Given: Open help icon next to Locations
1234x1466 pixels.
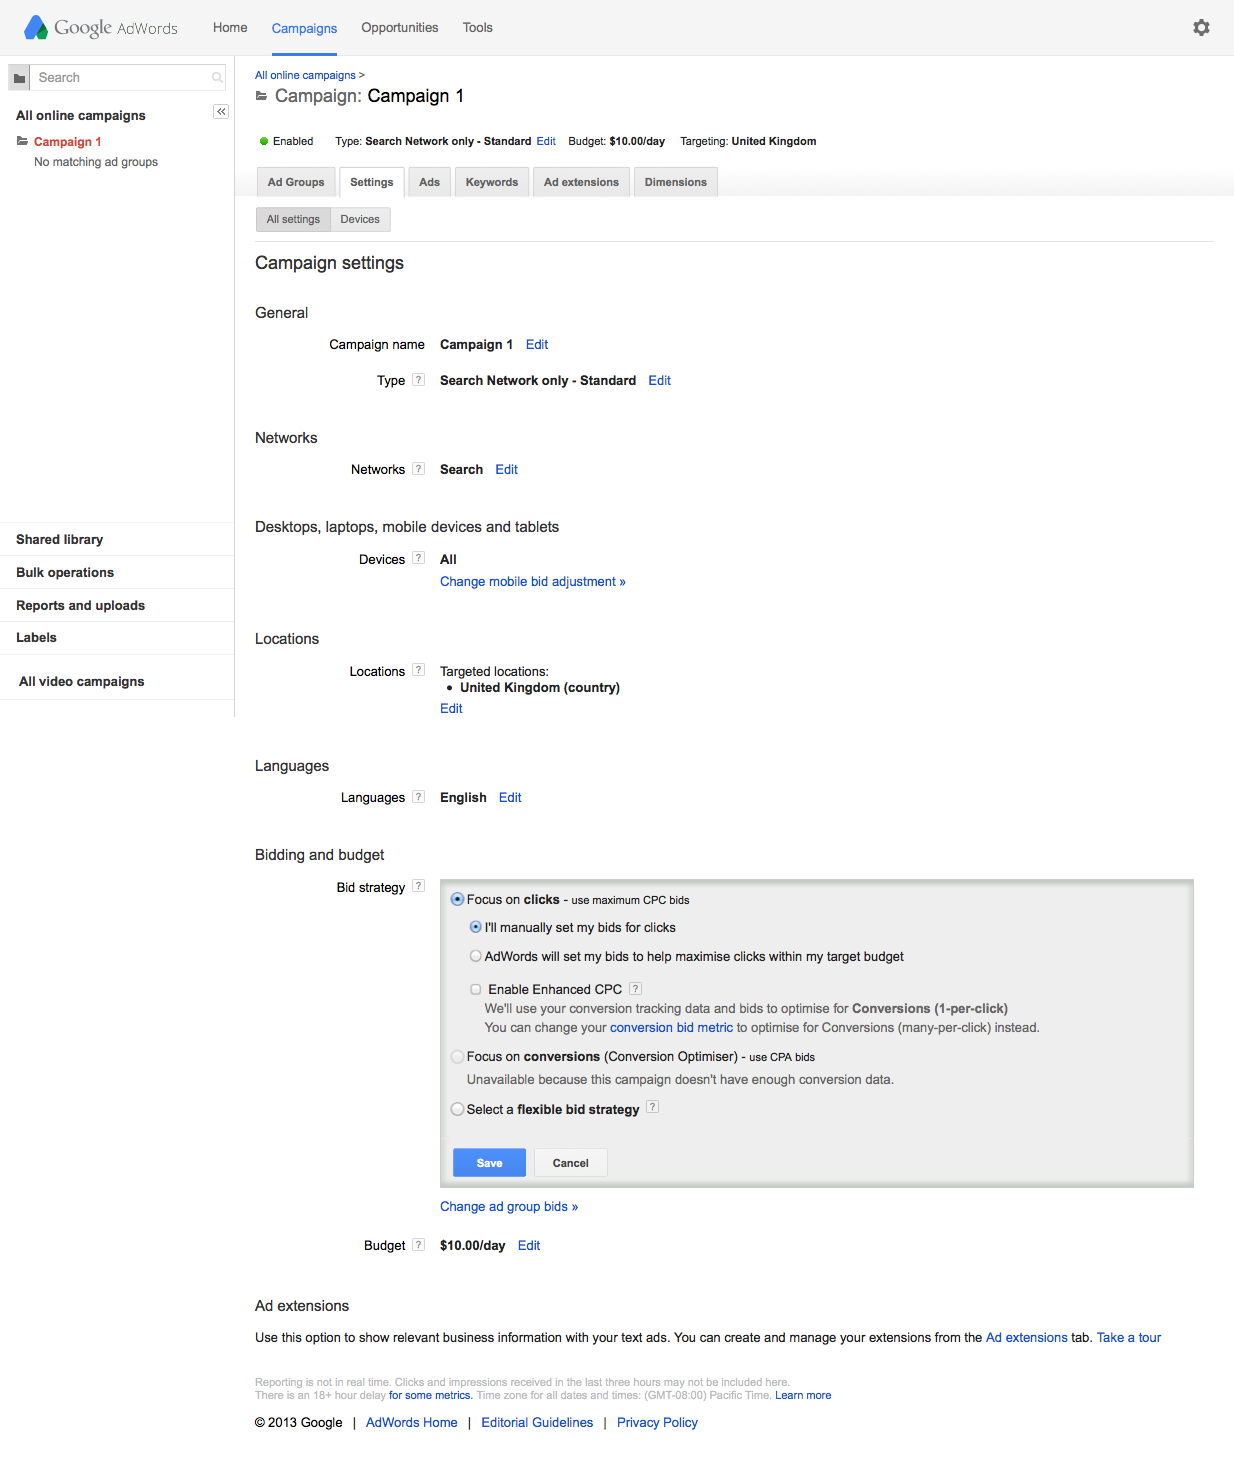Looking at the screenshot, I should click(419, 671).
